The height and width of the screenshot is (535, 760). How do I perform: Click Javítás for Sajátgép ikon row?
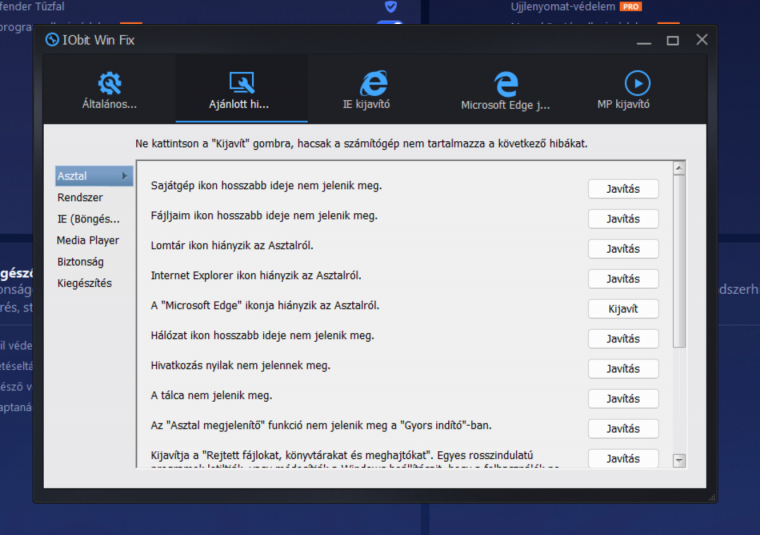point(623,189)
